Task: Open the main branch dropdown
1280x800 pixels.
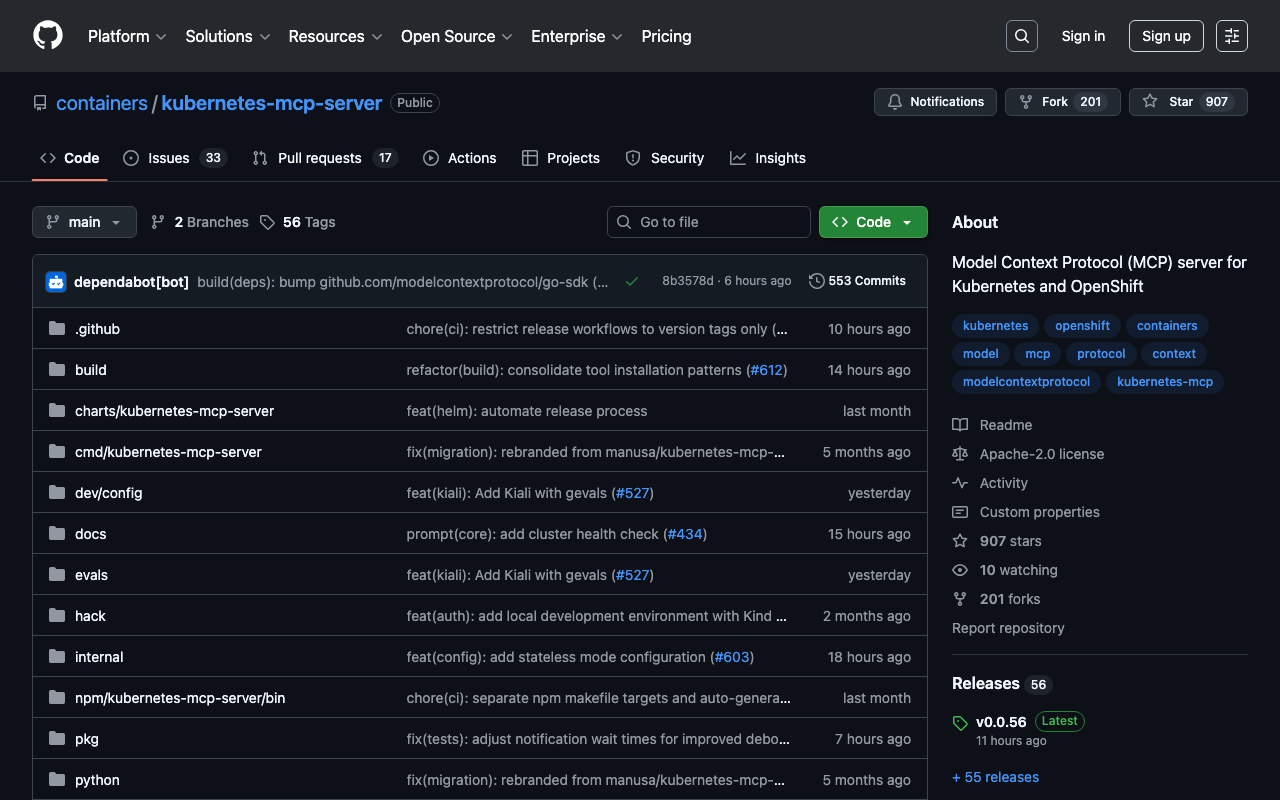Action: point(84,222)
